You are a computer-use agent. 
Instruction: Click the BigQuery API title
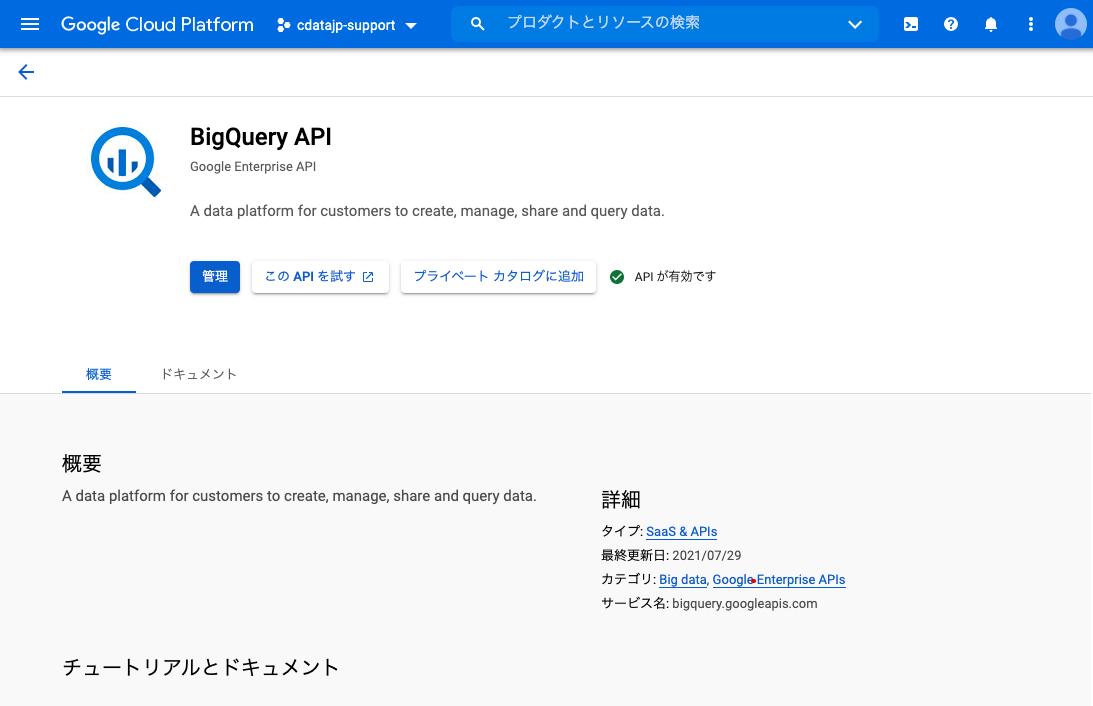click(x=261, y=137)
